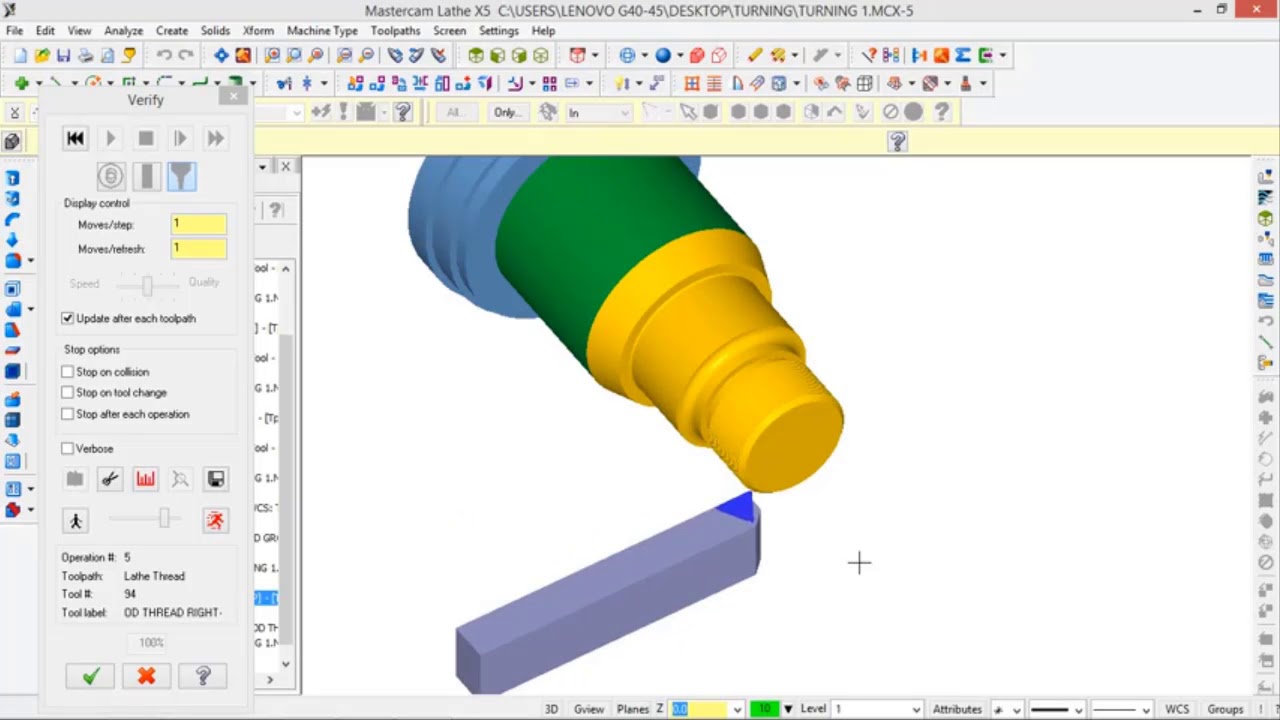This screenshot has height=720, width=1280.
Task: Open the Level dropdown
Action: [x=915, y=710]
